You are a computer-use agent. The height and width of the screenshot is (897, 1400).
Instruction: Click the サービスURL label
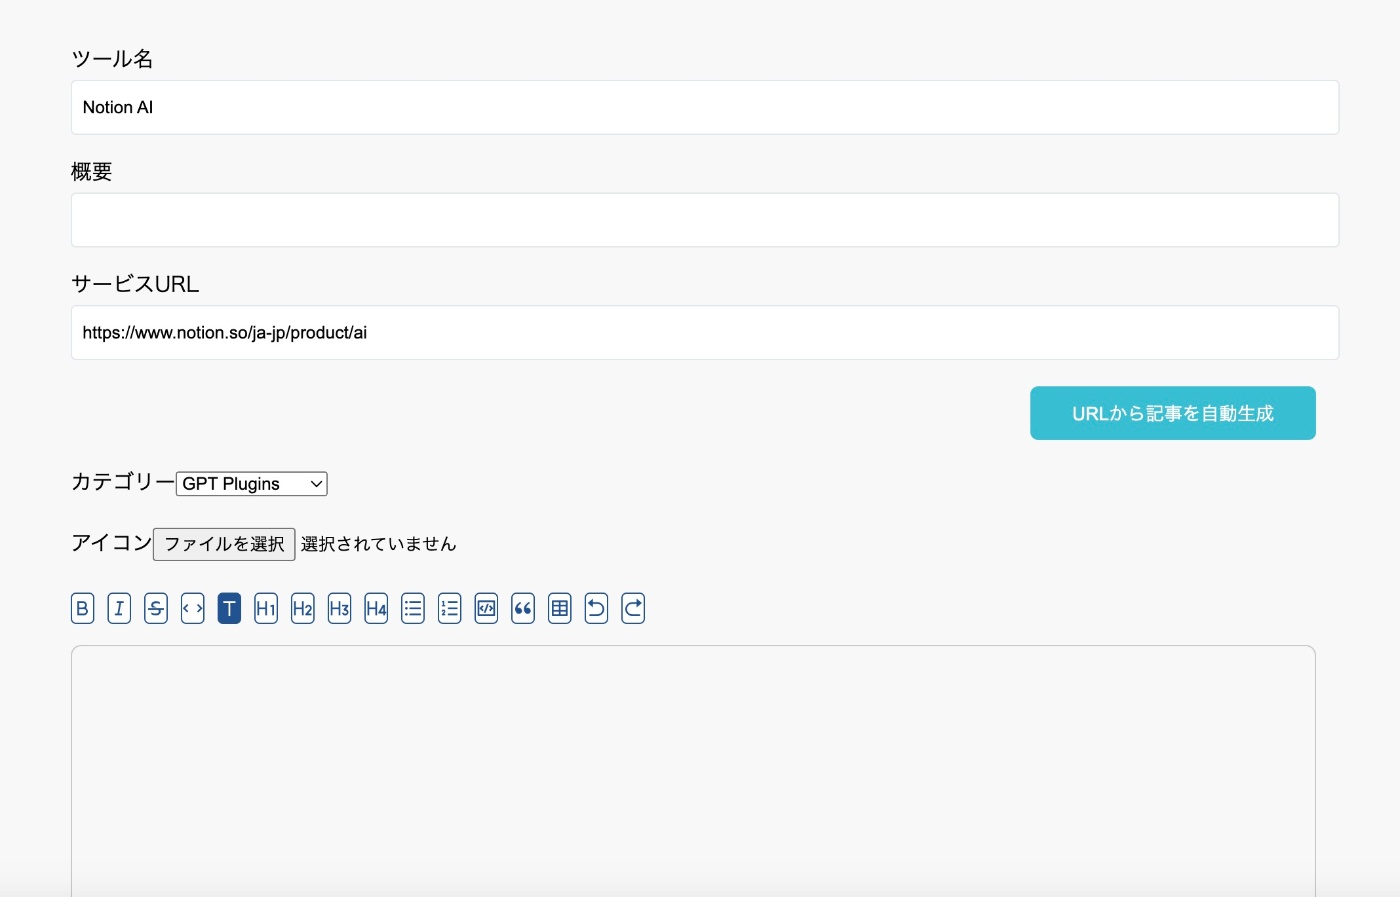(x=135, y=284)
